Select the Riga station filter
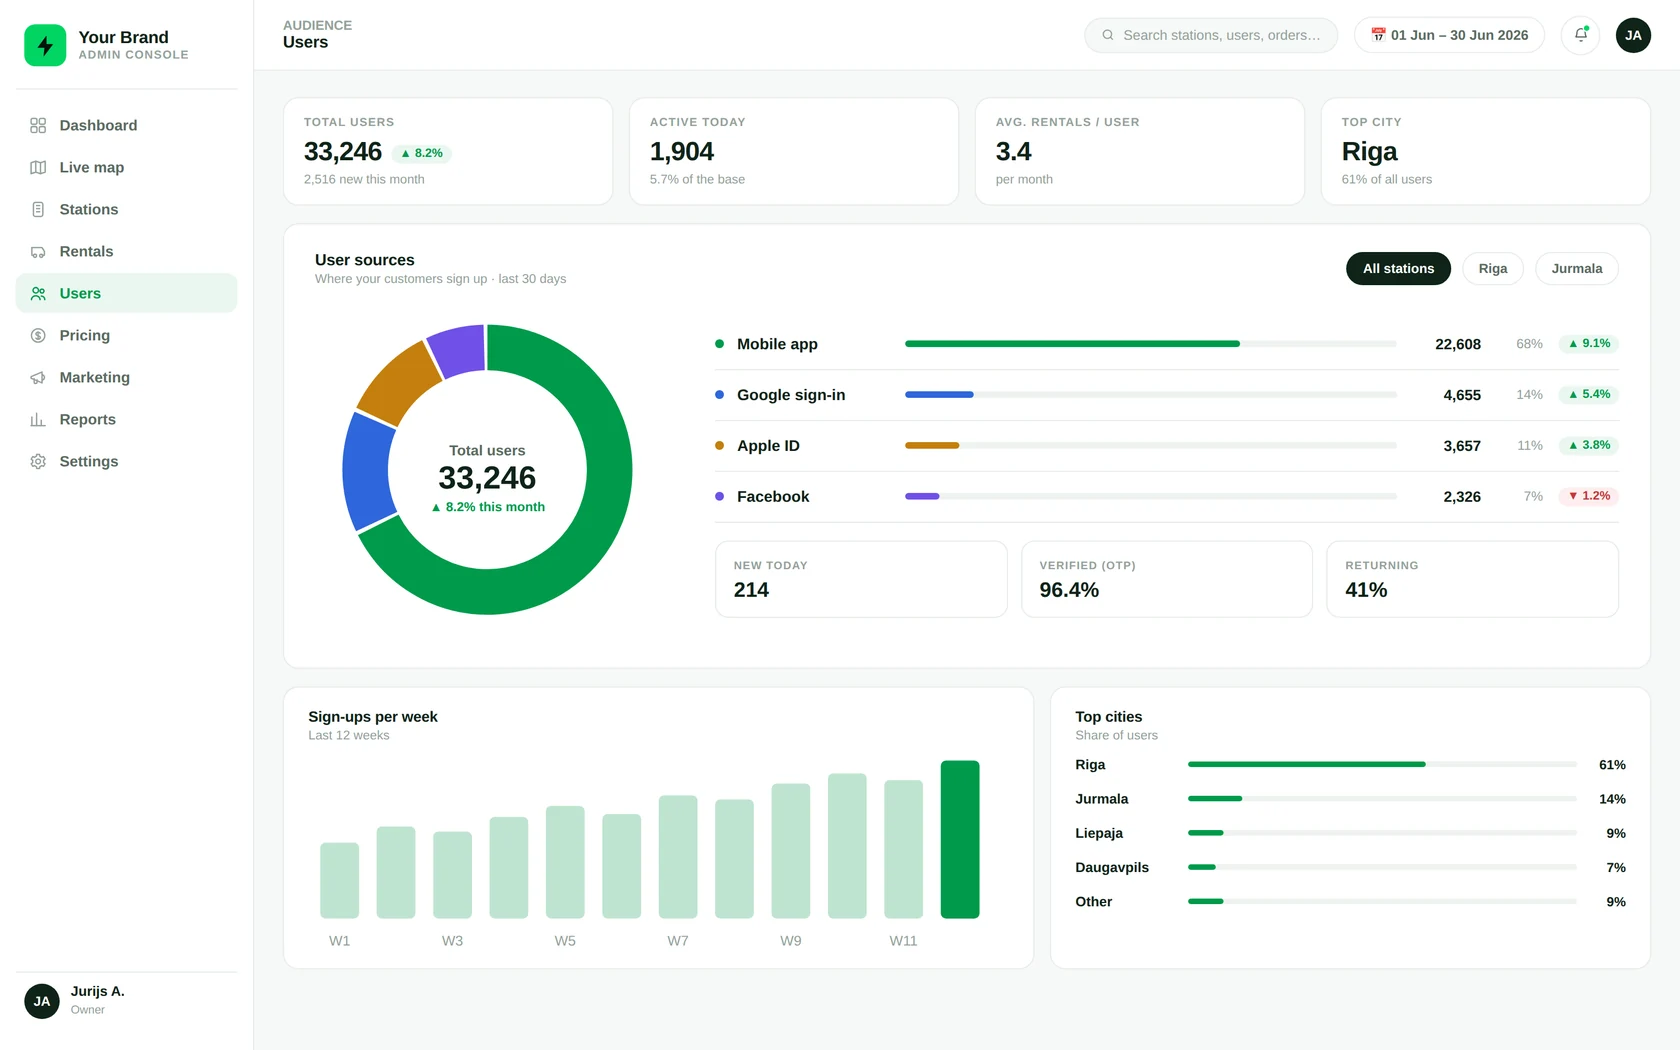The width and height of the screenshot is (1680, 1050). pos(1492,268)
